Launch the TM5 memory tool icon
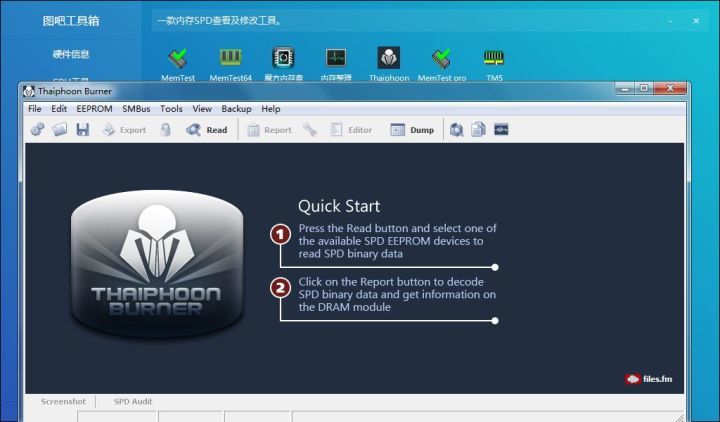720x422 pixels. click(494, 64)
